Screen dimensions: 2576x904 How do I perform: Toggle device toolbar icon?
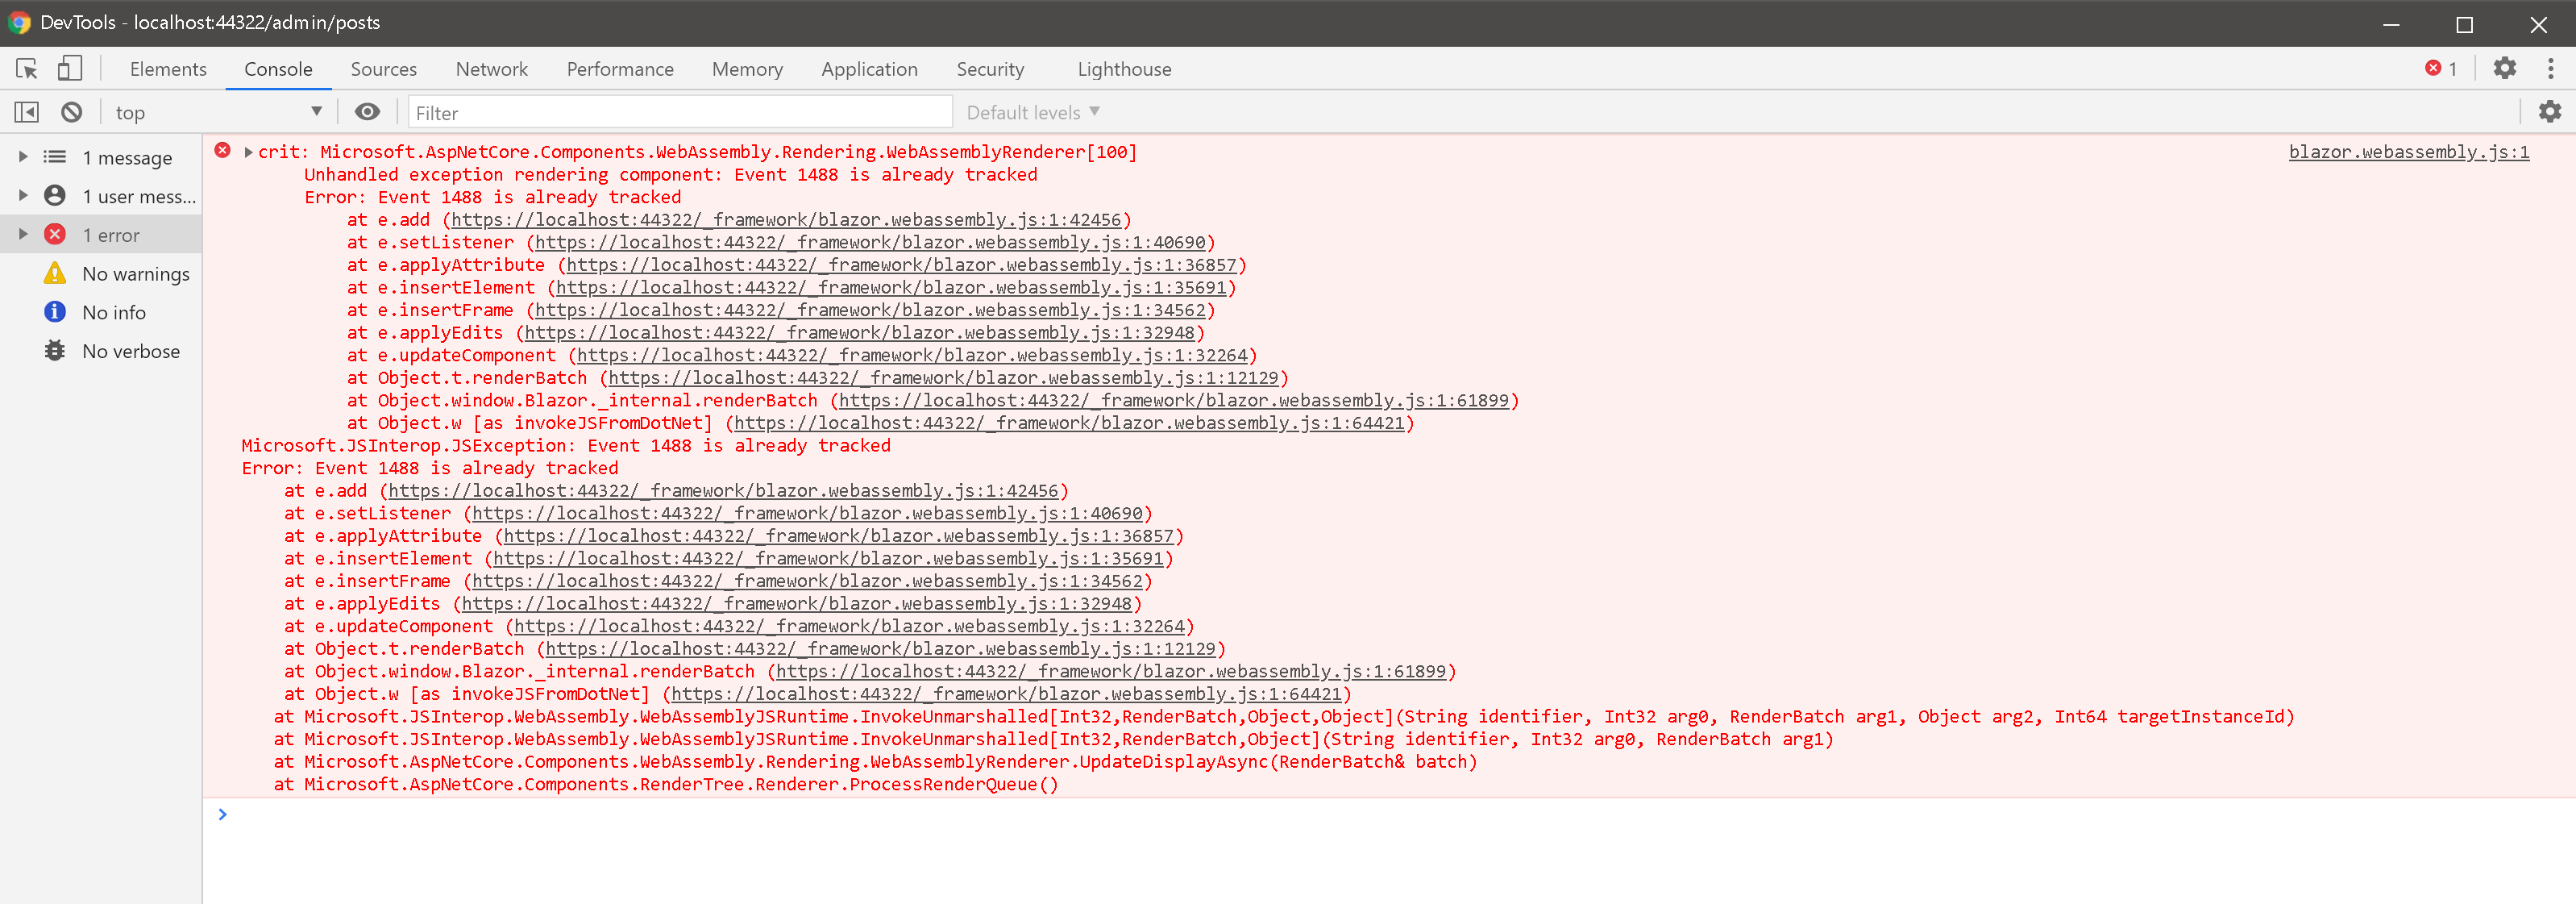[69, 69]
